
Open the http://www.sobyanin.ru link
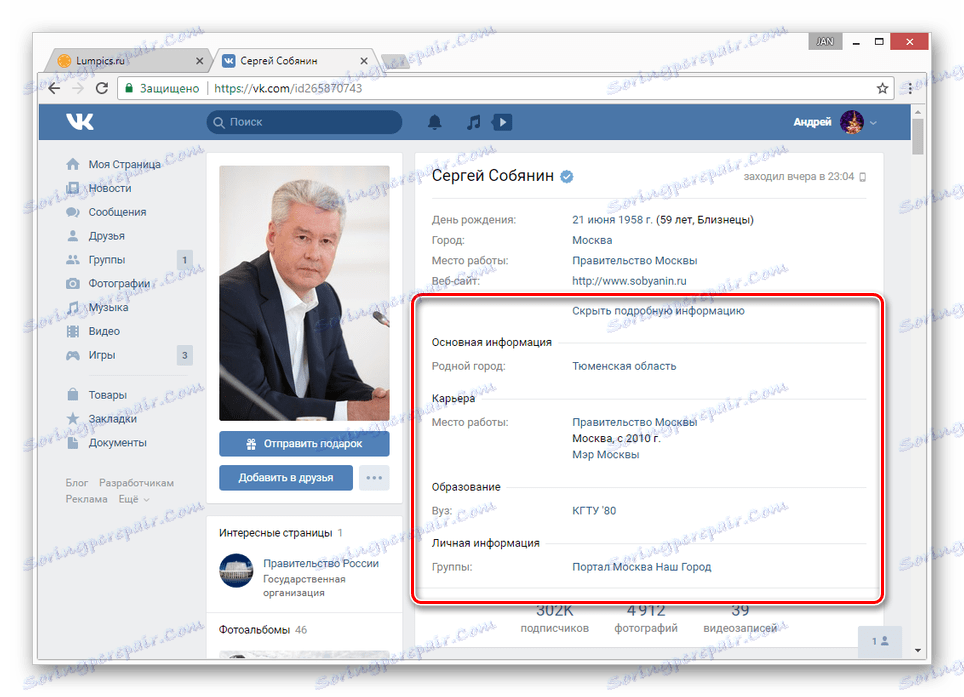[x=629, y=281]
